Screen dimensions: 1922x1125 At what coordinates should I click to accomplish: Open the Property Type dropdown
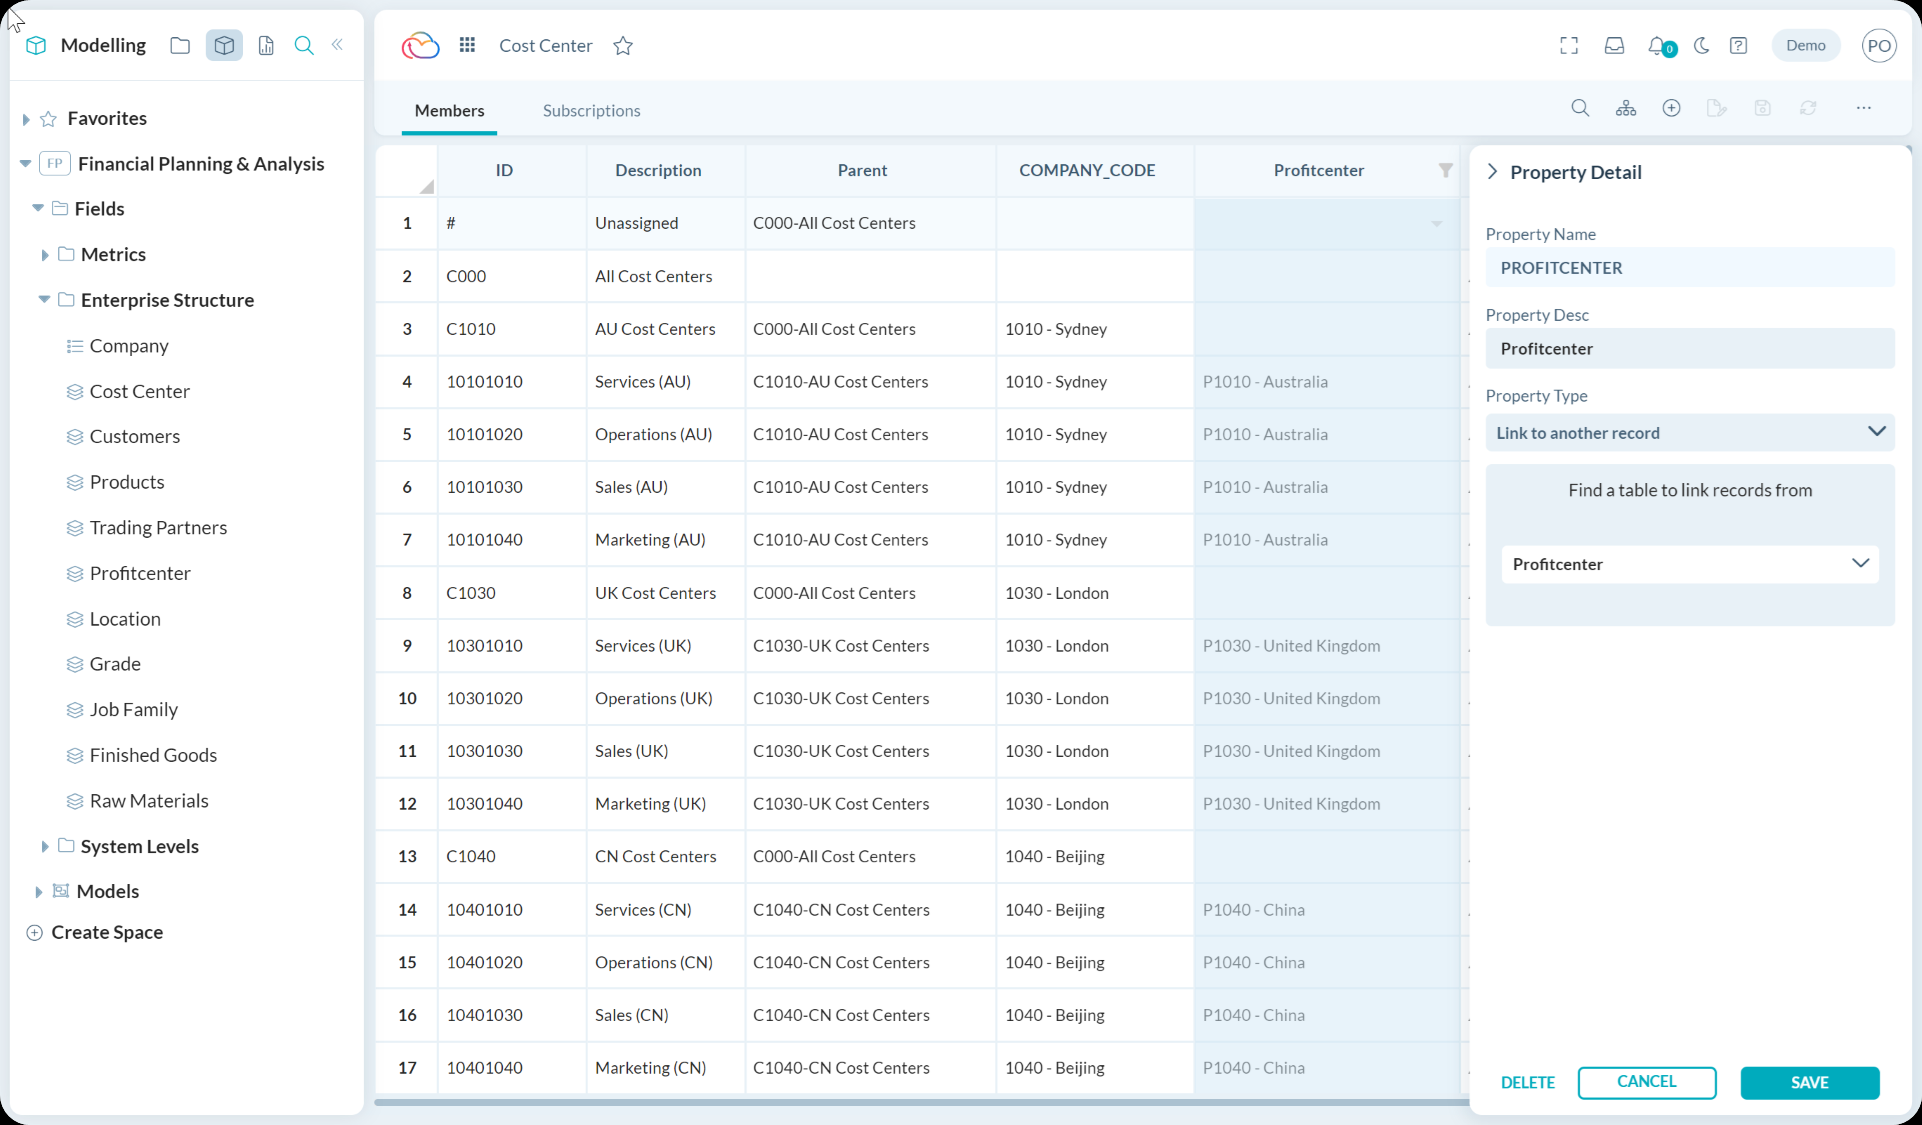pos(1689,433)
